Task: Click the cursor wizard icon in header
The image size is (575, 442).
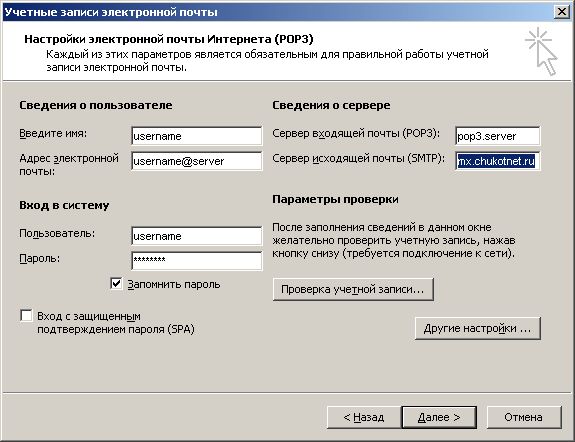Action: (541, 51)
